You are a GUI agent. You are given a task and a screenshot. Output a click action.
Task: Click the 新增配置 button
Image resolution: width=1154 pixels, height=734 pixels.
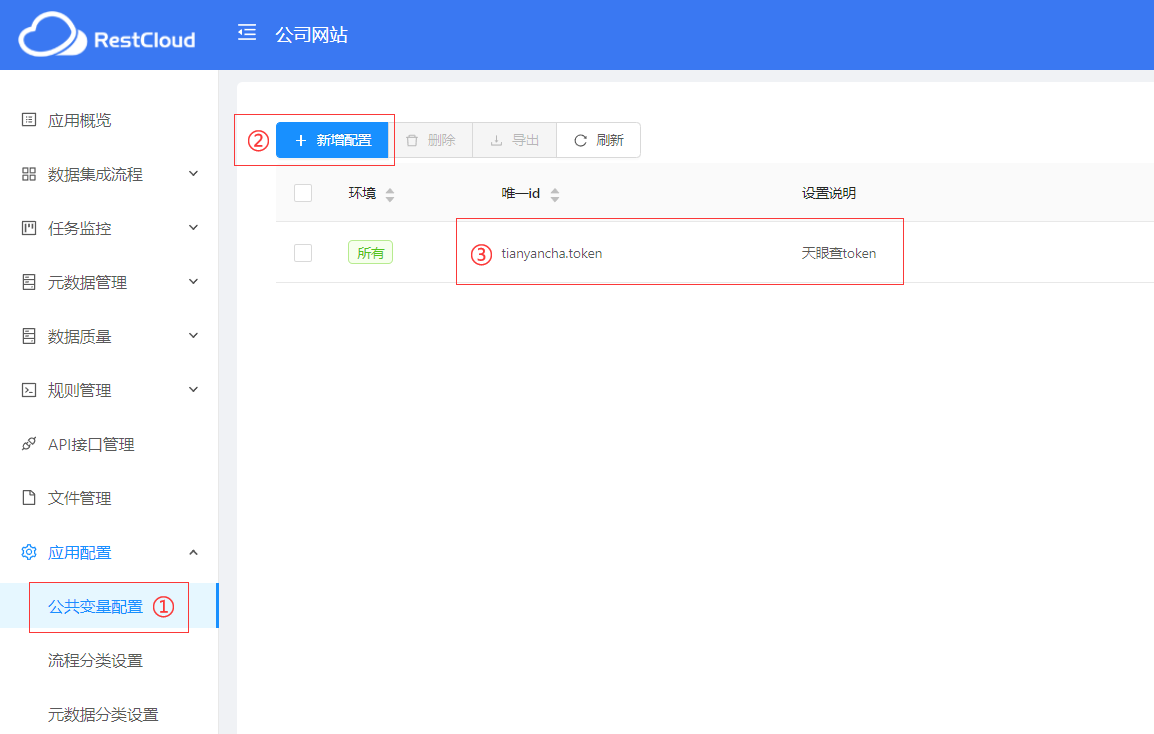pos(332,140)
